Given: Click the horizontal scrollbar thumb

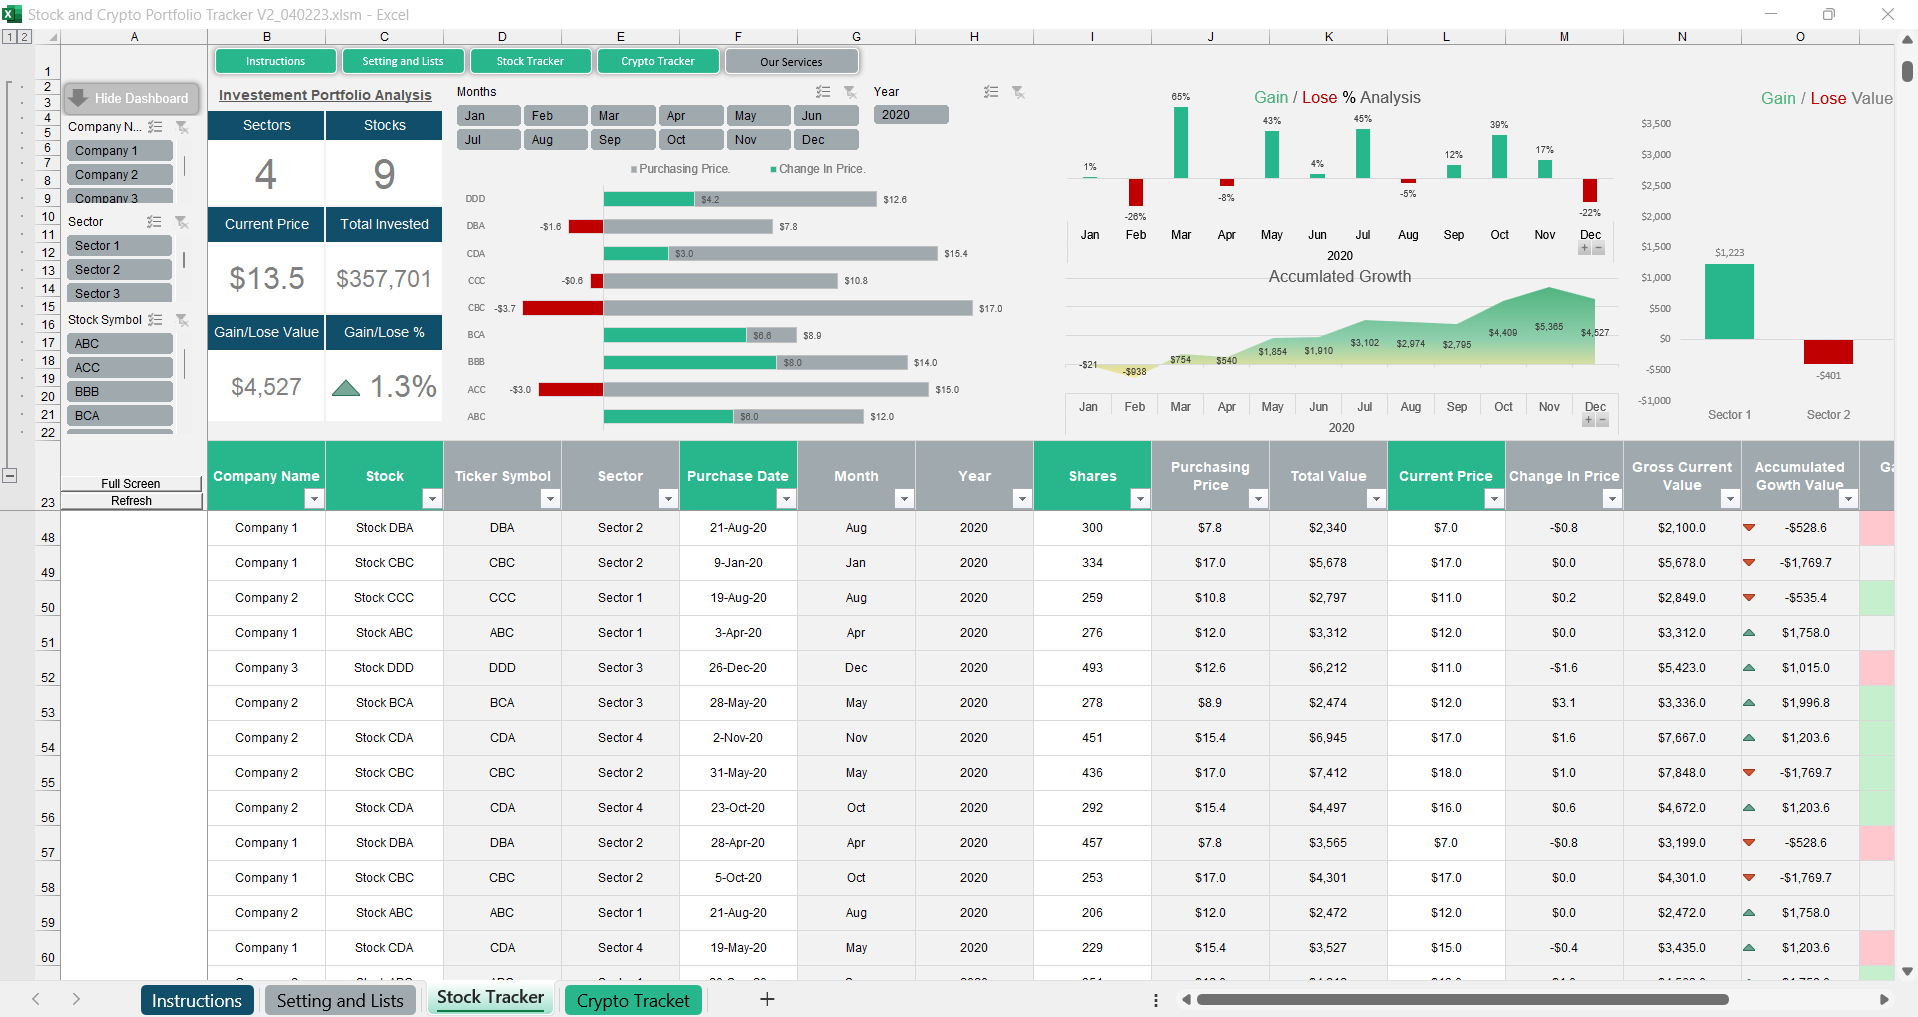Looking at the screenshot, I should point(1462,999).
